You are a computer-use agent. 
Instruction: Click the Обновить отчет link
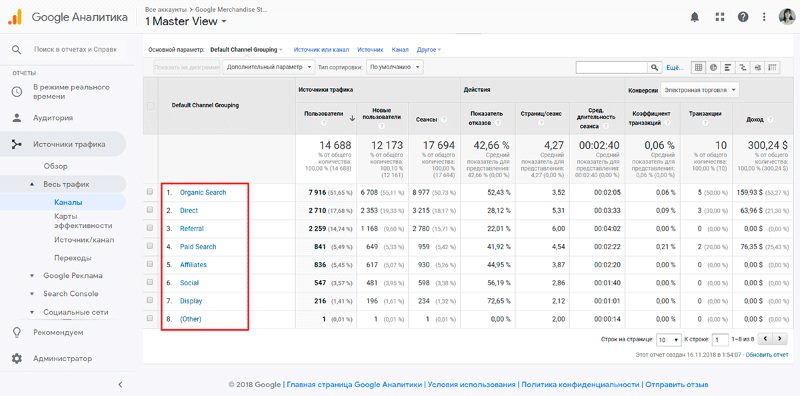(x=767, y=354)
